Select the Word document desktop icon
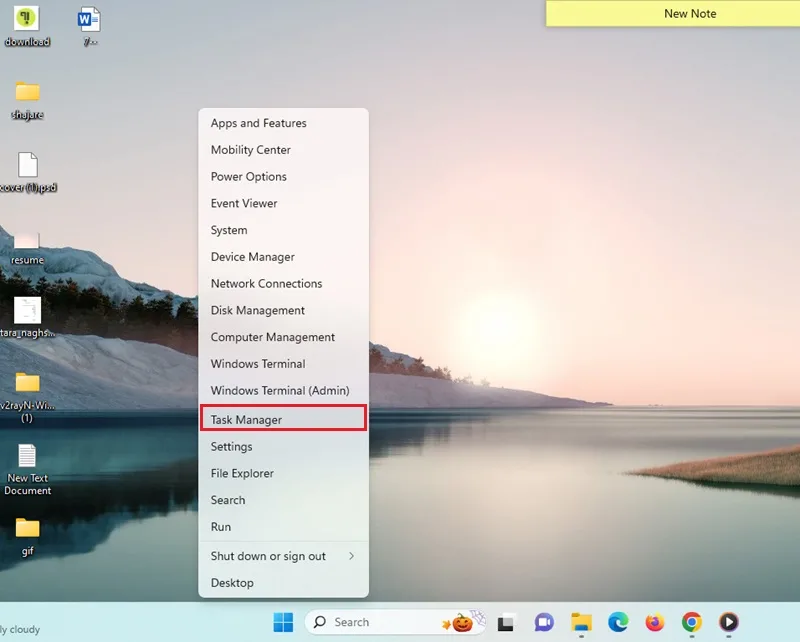 point(89,27)
